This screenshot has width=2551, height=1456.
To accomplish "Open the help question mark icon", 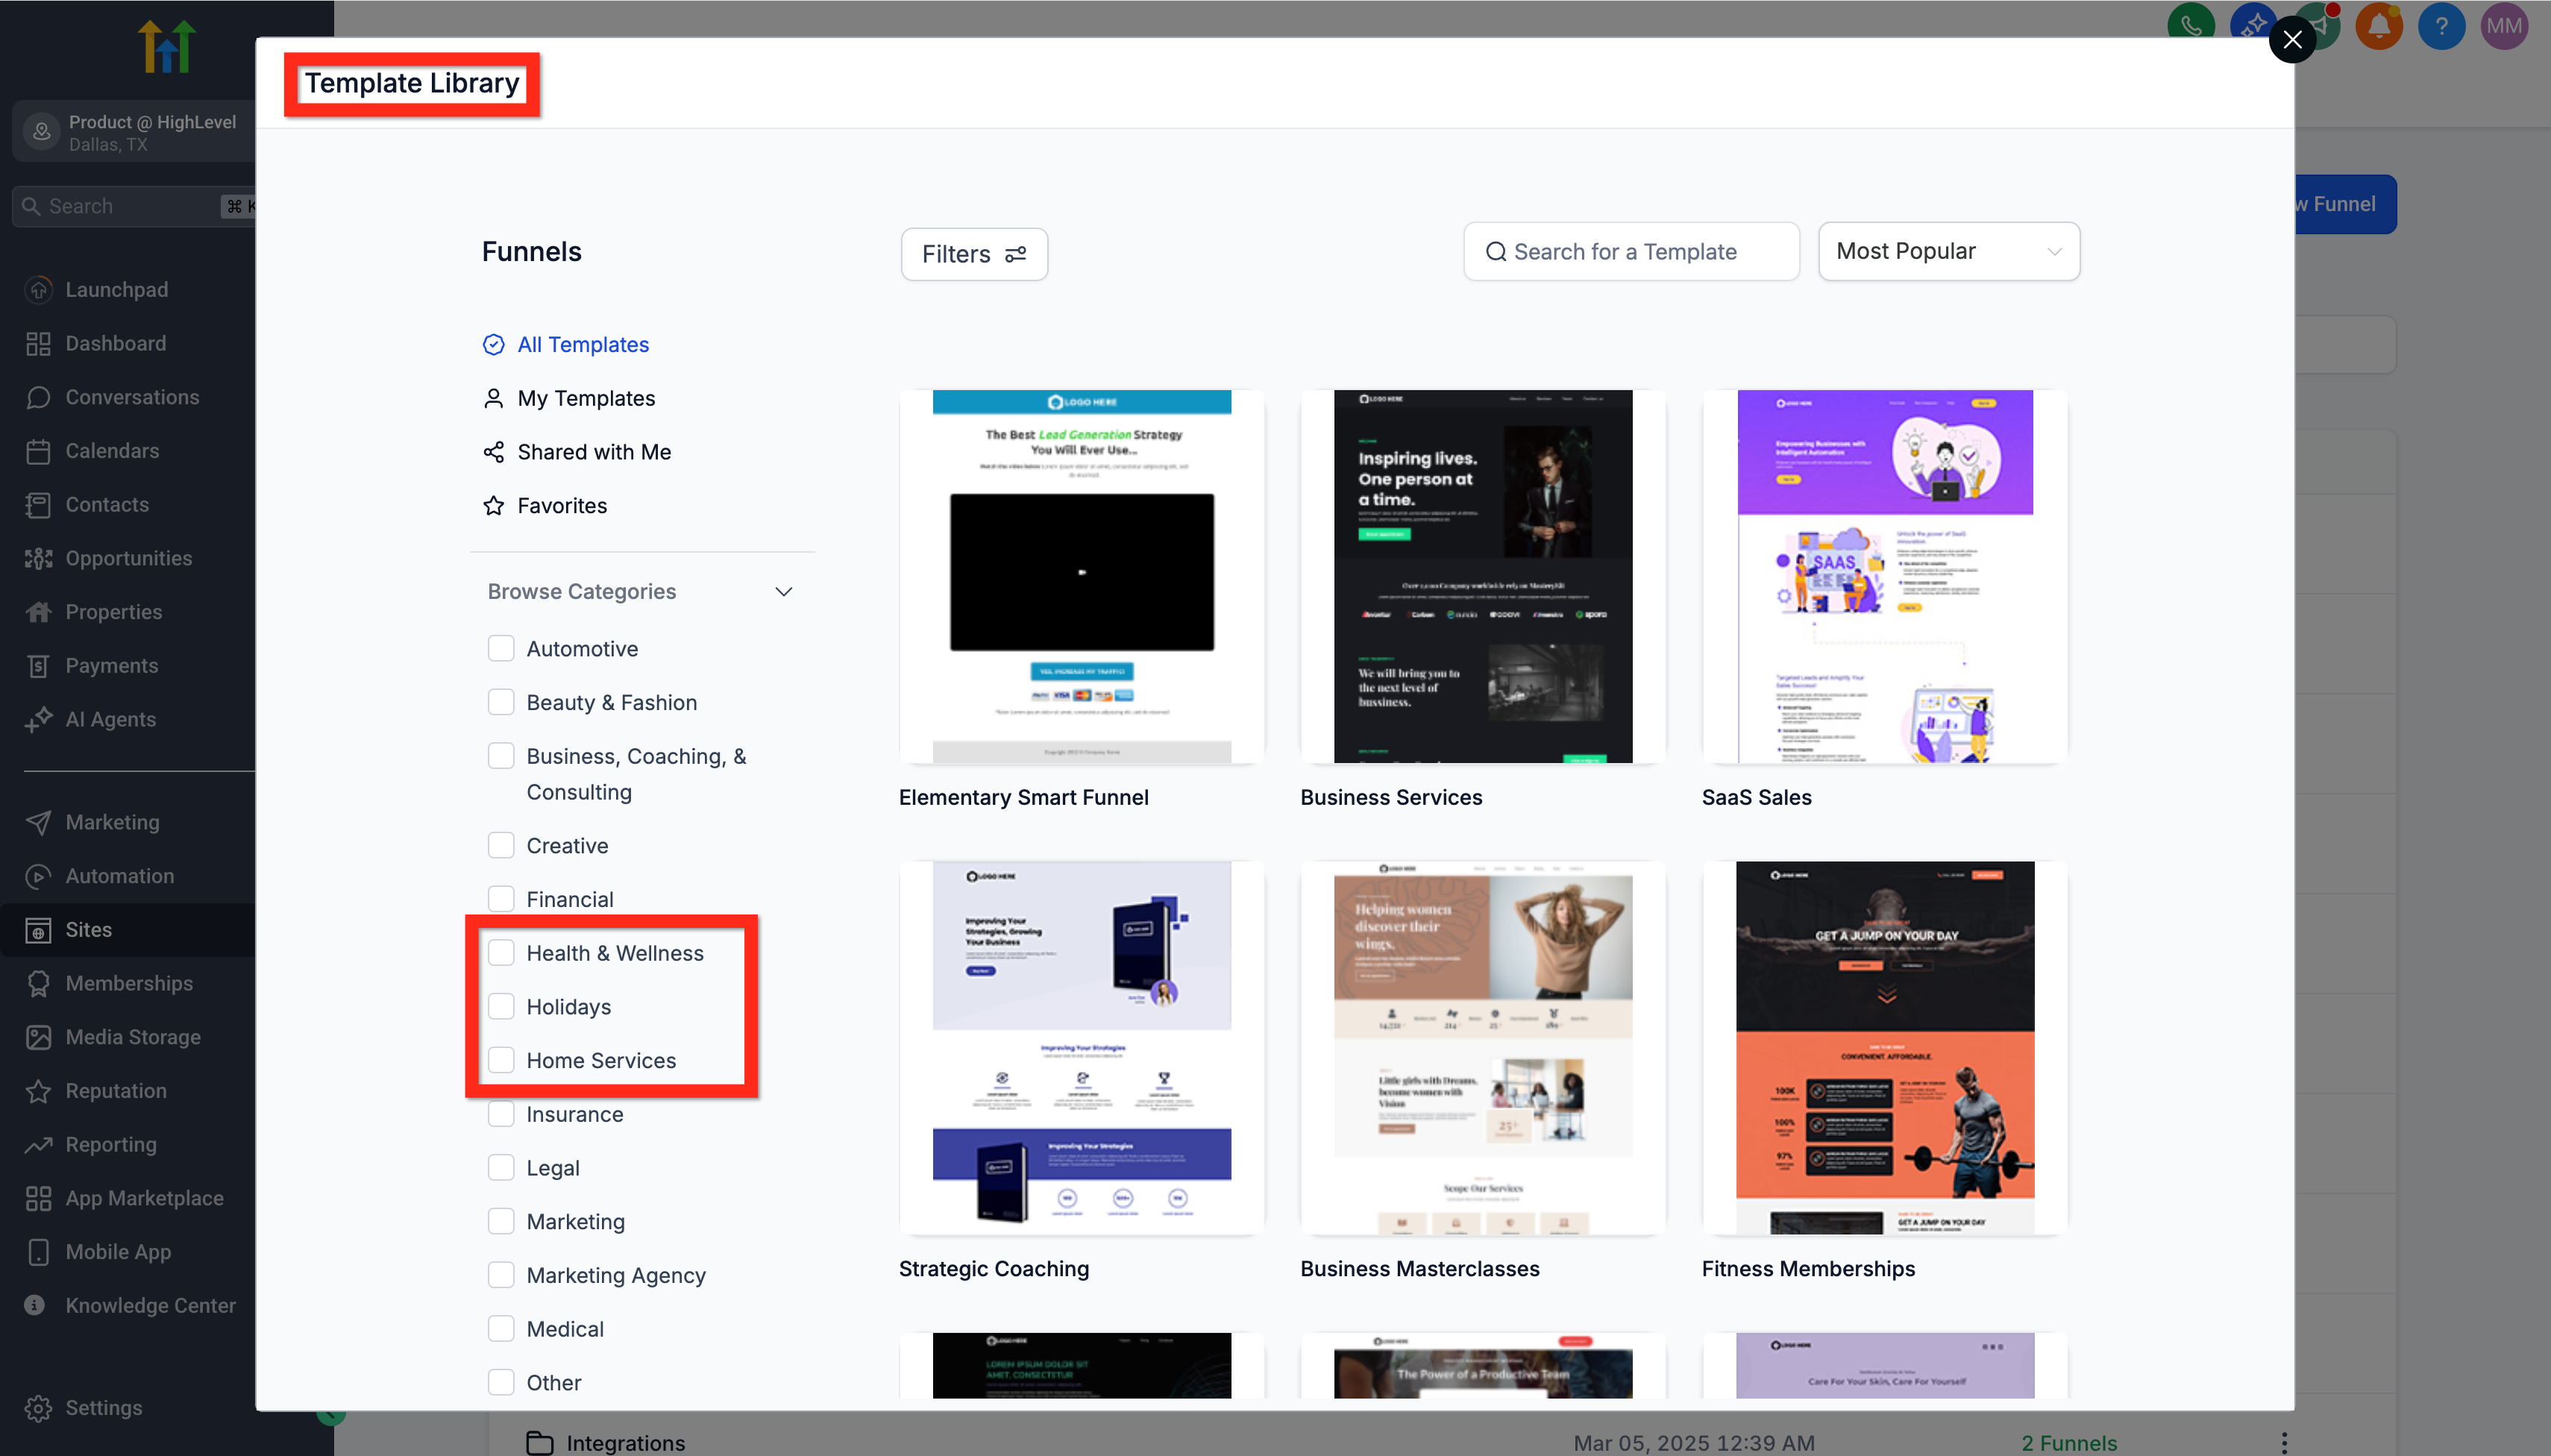I will pos(2441,26).
